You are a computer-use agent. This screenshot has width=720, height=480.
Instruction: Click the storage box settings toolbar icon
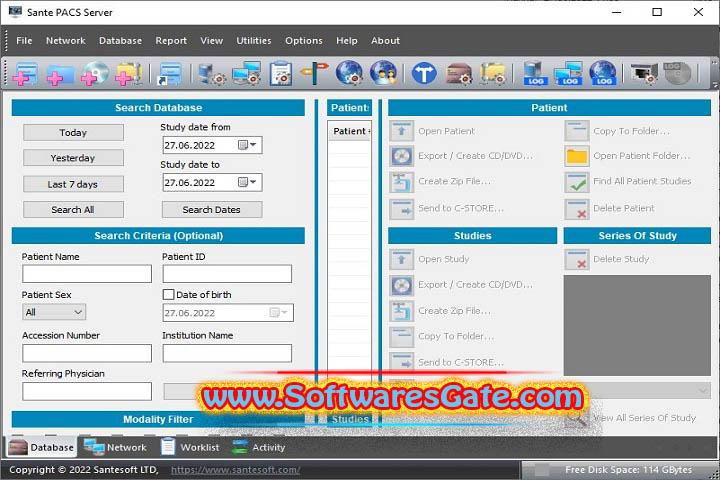pos(459,74)
